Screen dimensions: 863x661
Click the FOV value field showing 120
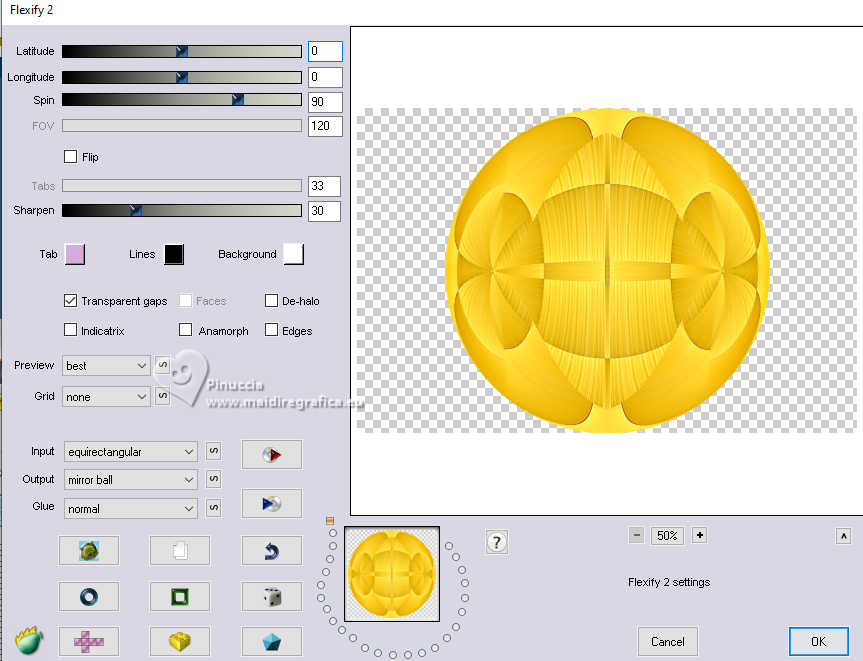tap(325, 126)
